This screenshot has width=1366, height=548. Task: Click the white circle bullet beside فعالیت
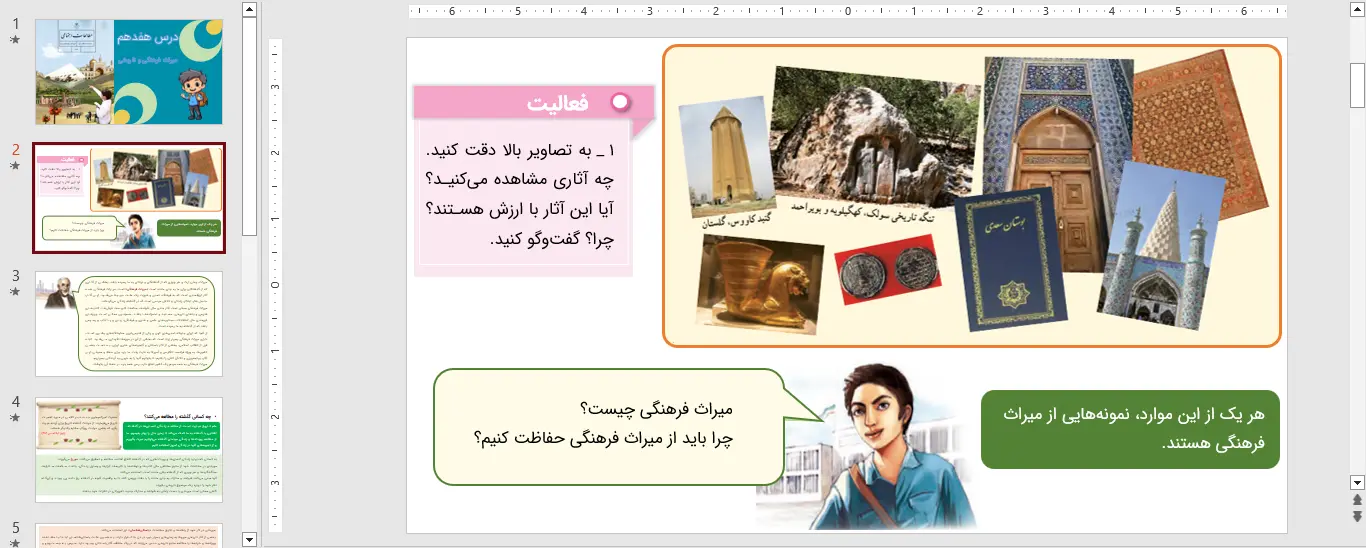tap(620, 102)
